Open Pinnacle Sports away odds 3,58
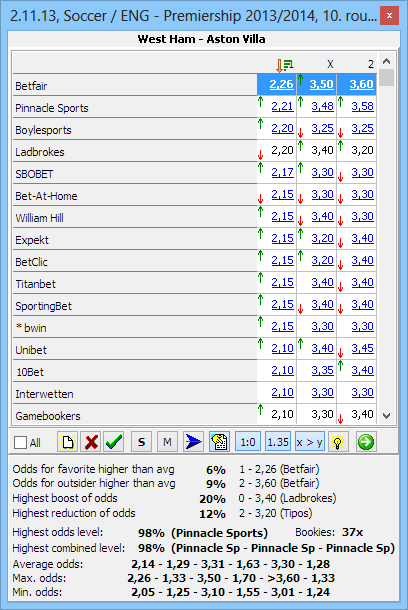This screenshot has width=408, height=610. pos(362,106)
